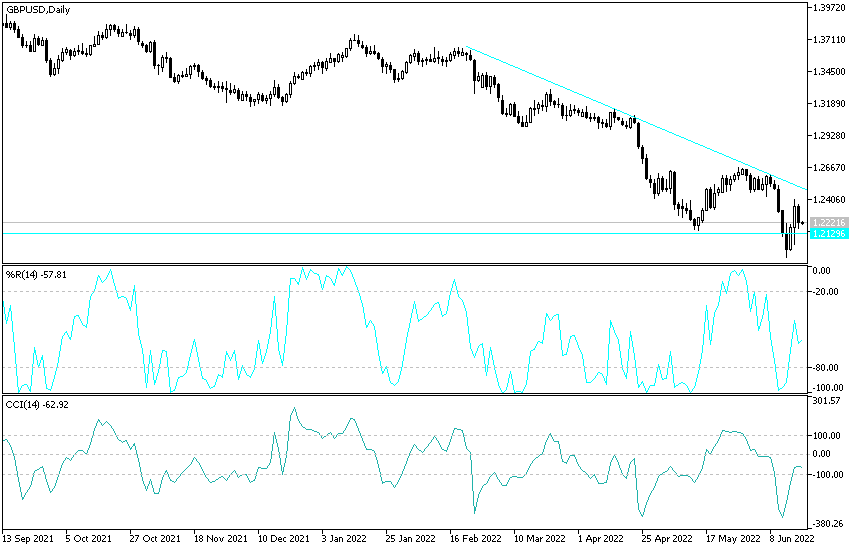Click the GBPUSD,Daily chart title
The width and height of the screenshot is (860, 550).
38,10
